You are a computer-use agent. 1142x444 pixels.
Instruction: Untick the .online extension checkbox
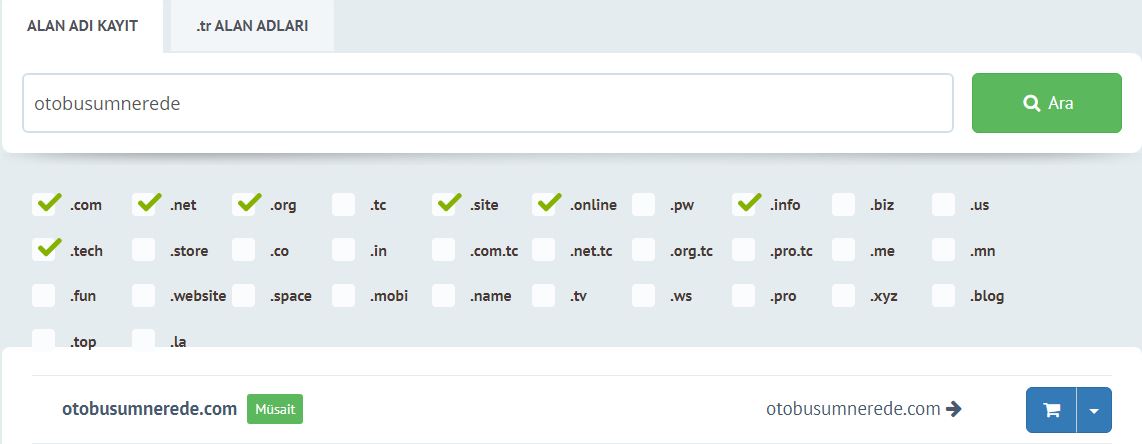[x=543, y=205]
